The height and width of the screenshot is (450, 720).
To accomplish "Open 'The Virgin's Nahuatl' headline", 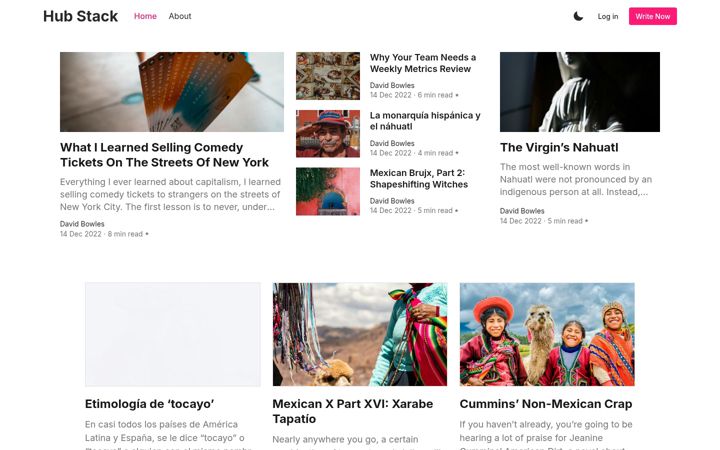I will point(559,147).
